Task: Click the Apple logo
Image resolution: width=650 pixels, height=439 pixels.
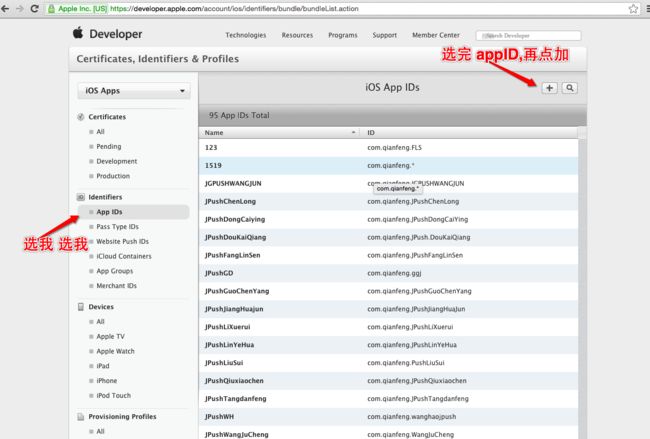Action: 78,33
